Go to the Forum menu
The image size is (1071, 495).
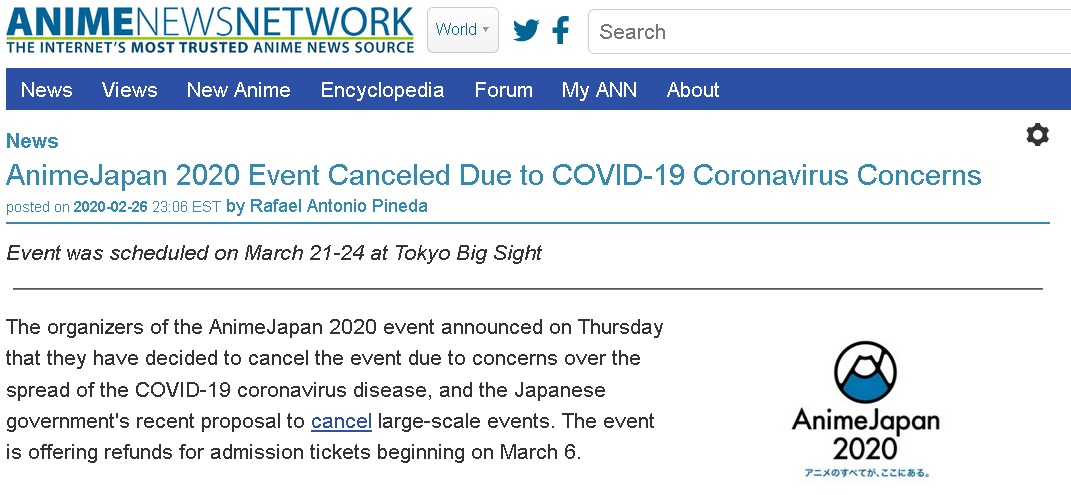point(503,90)
